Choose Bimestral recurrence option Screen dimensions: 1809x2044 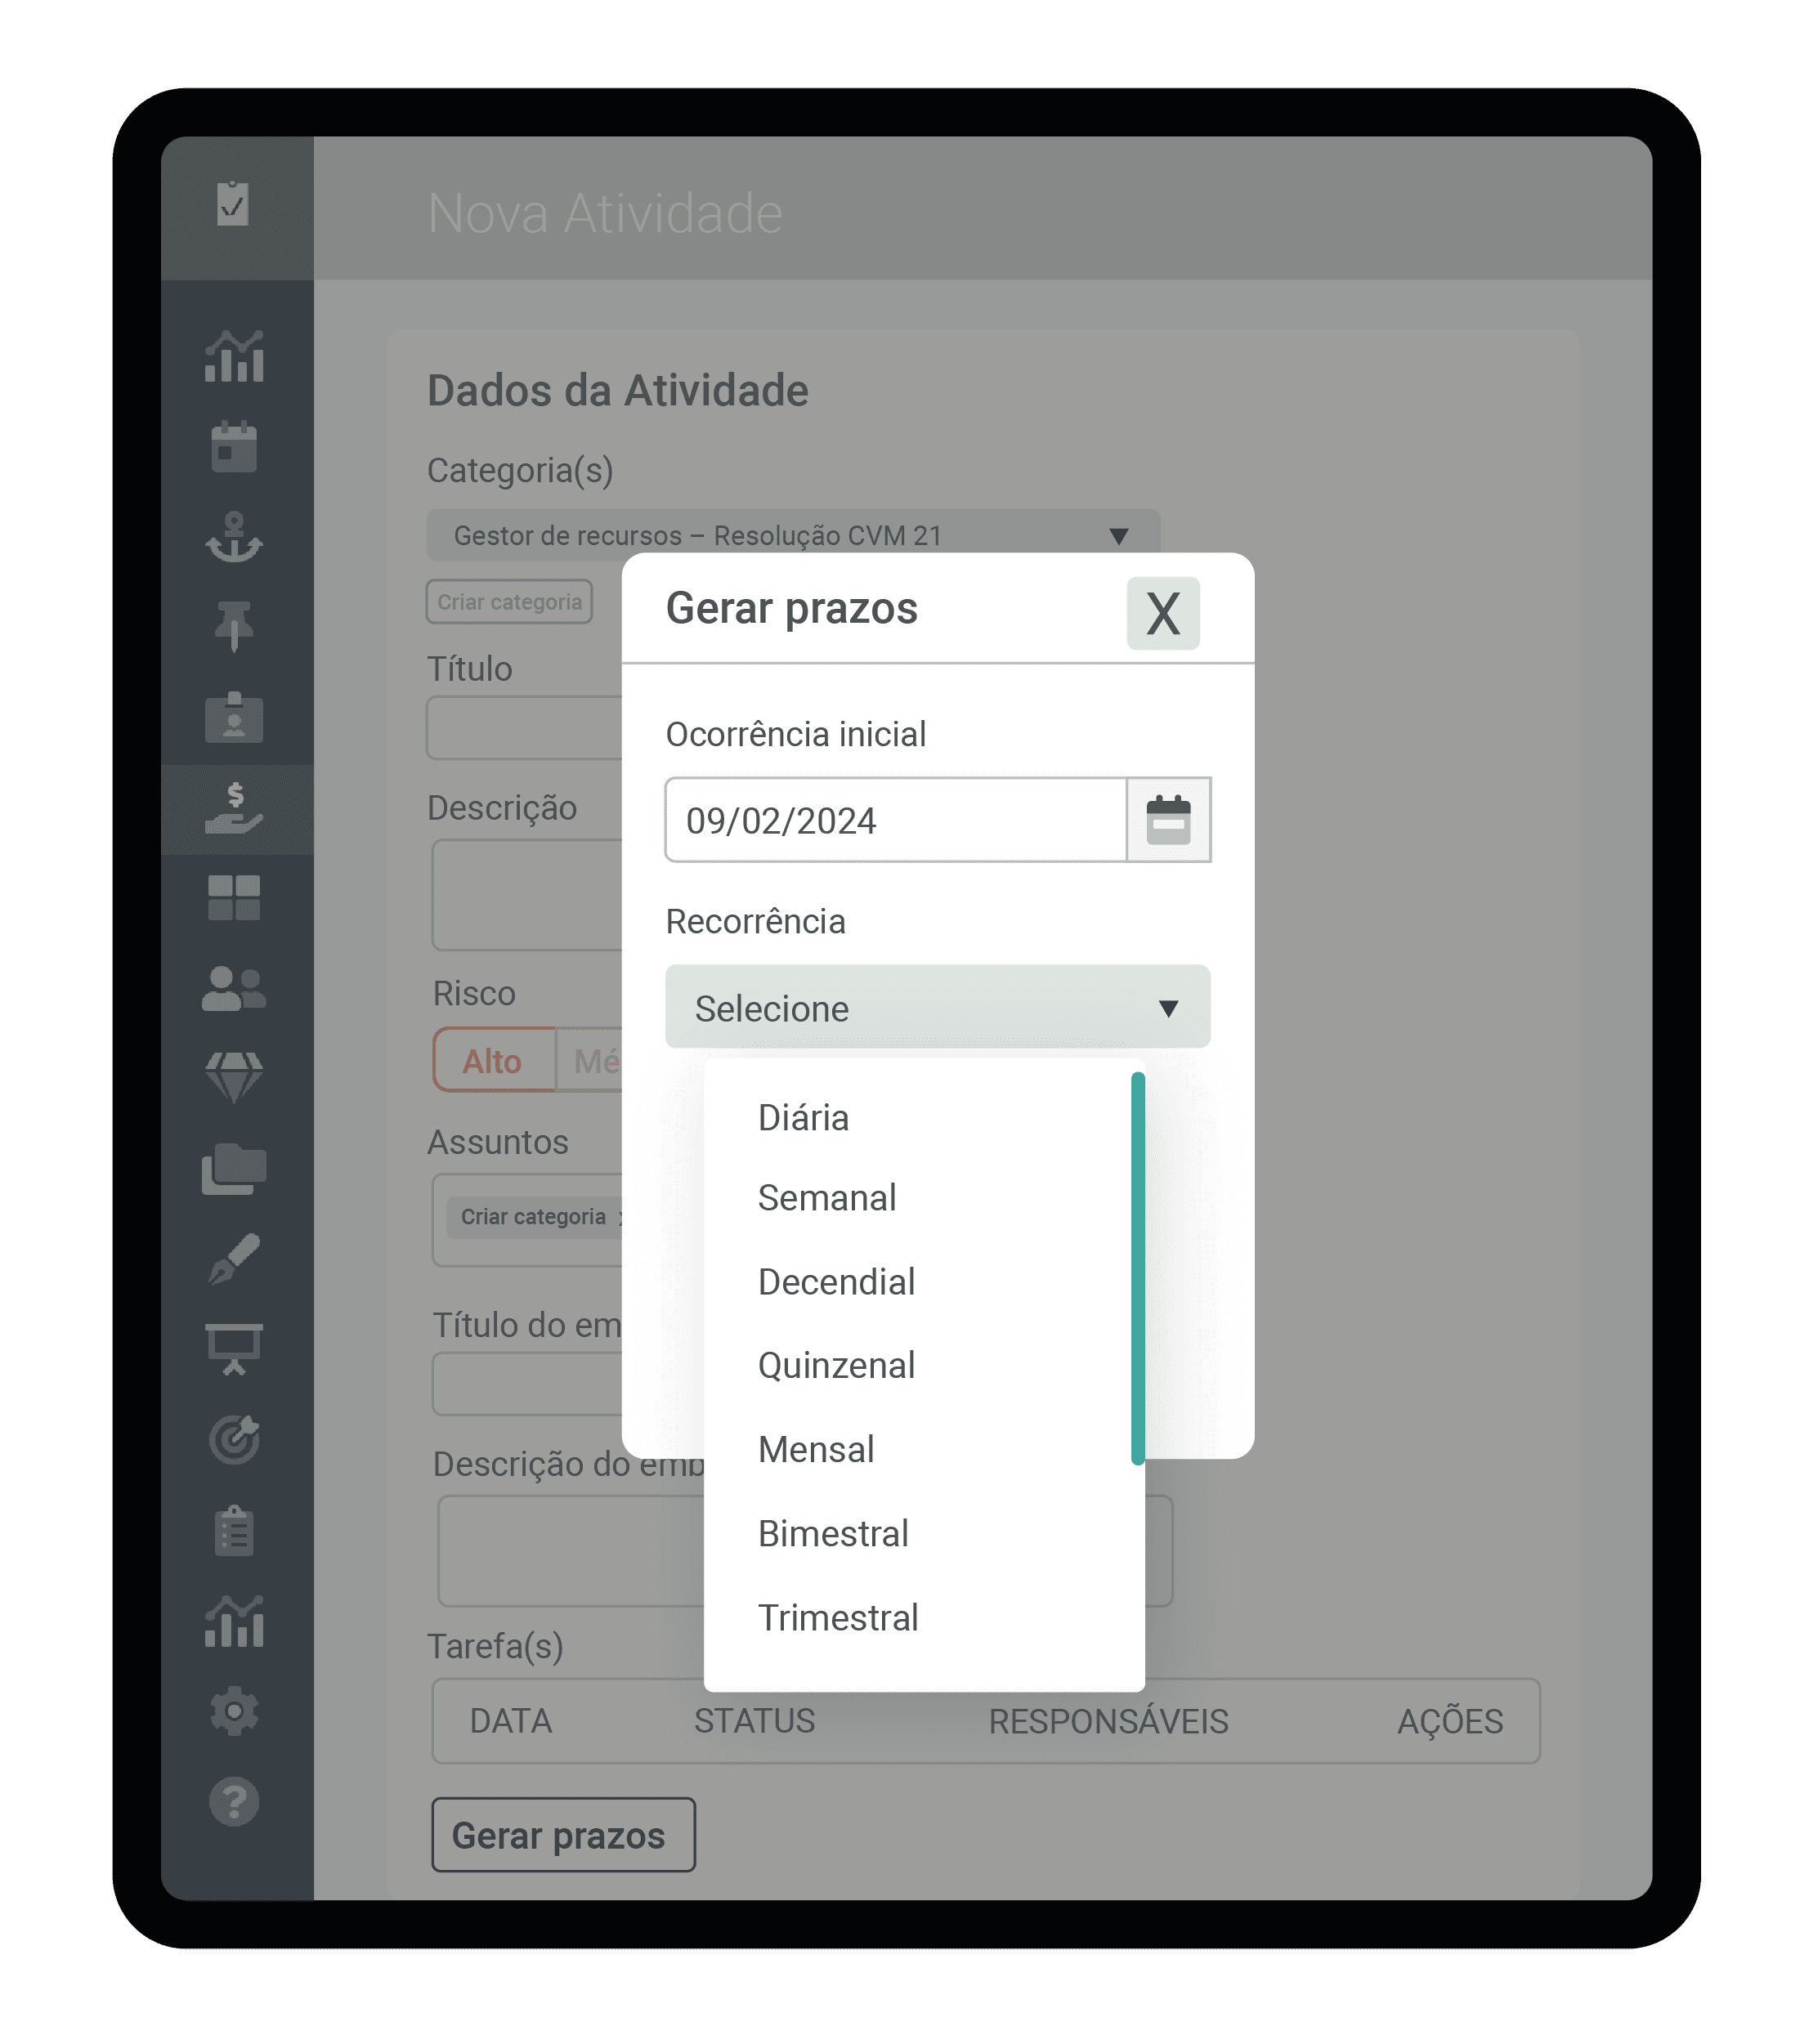click(833, 1533)
